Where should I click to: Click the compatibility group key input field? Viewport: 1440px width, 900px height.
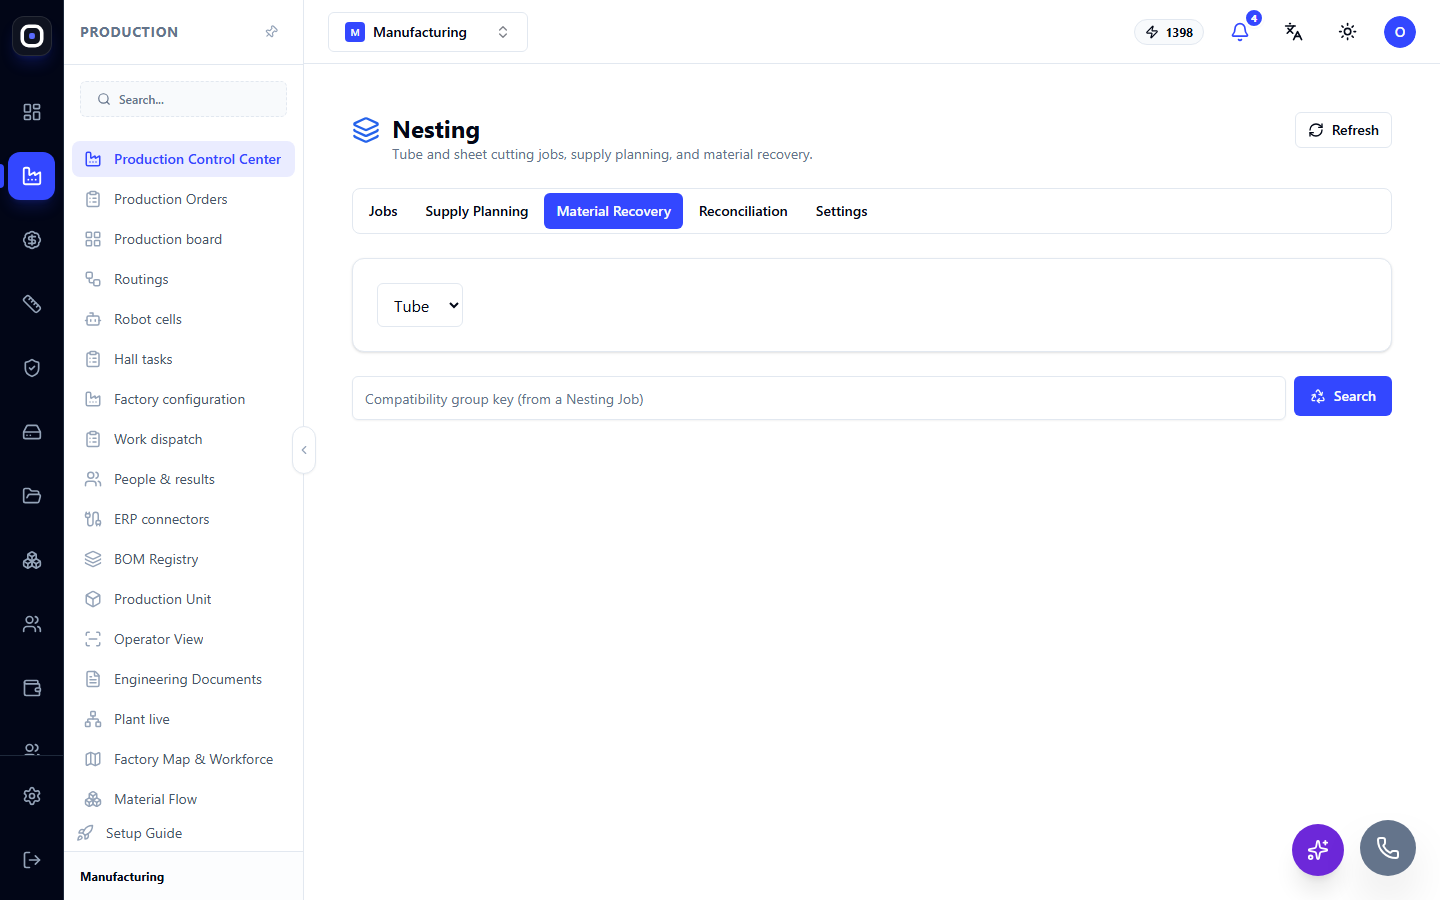pyautogui.click(x=819, y=398)
